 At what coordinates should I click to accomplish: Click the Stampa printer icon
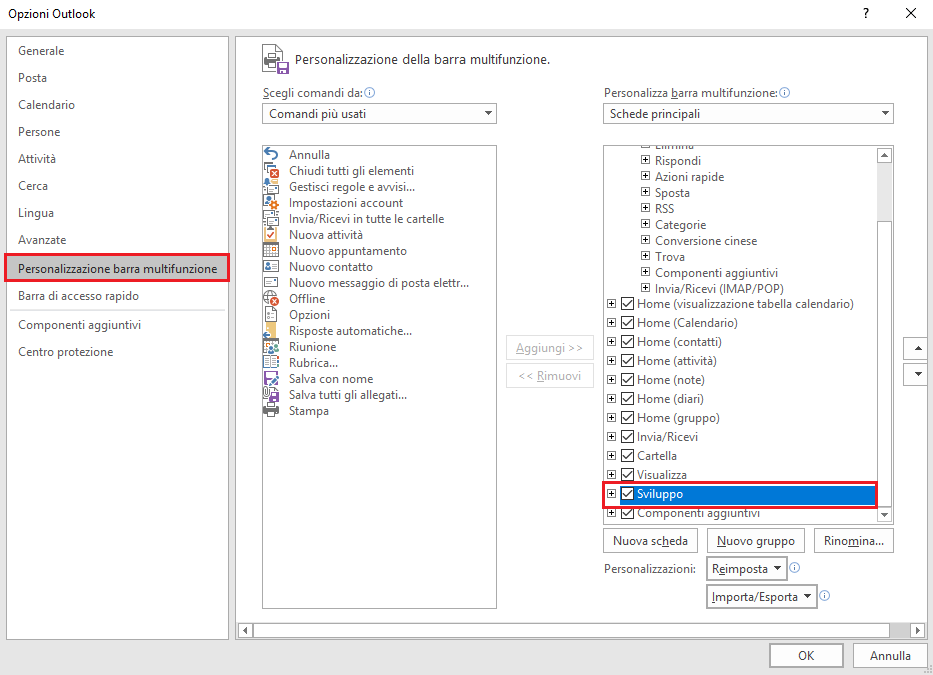pos(271,411)
